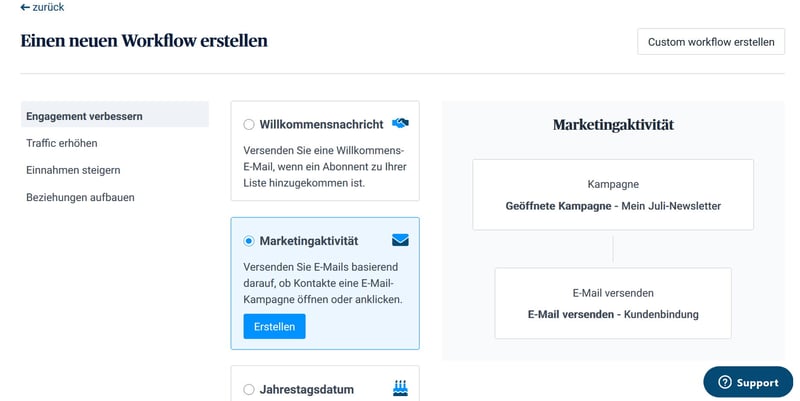Open the Engagement verbessern category
The image size is (800, 401).
115,114
